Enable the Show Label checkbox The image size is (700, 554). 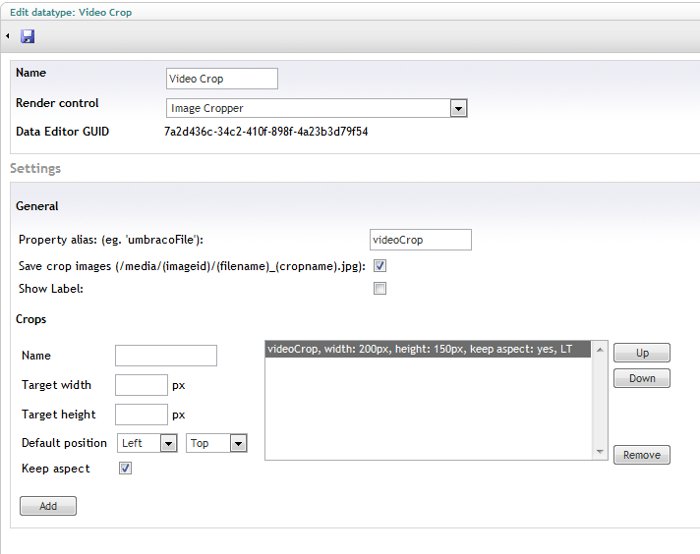(379, 289)
